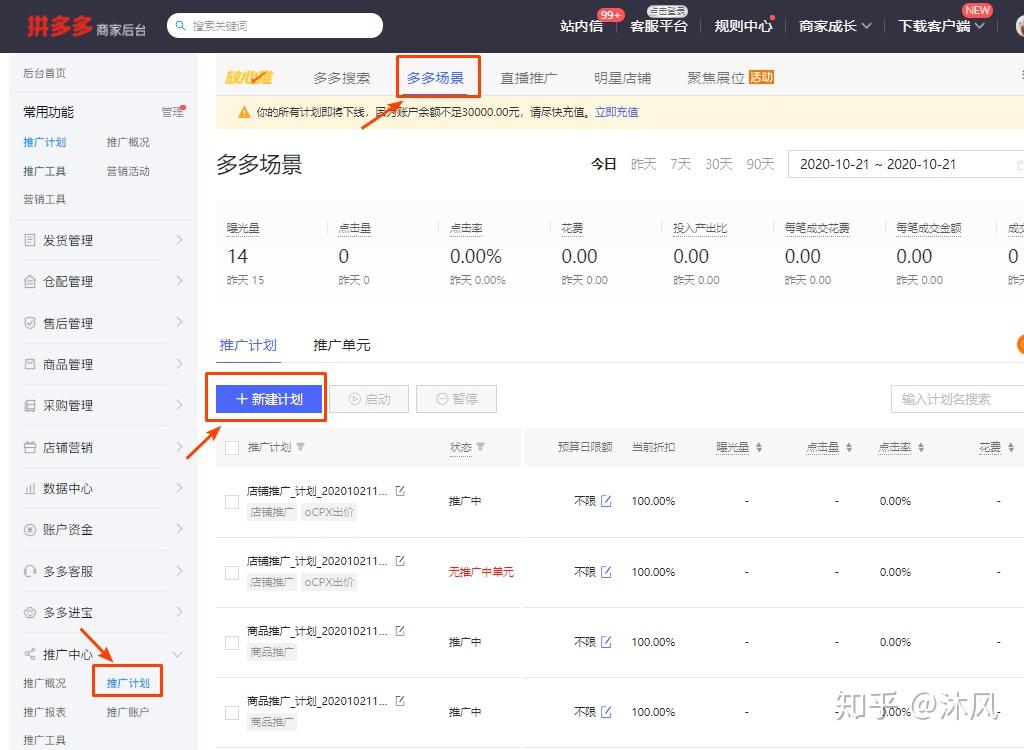1024x750 pixels.
Task: Select the 7天 date filter
Action: pos(680,164)
